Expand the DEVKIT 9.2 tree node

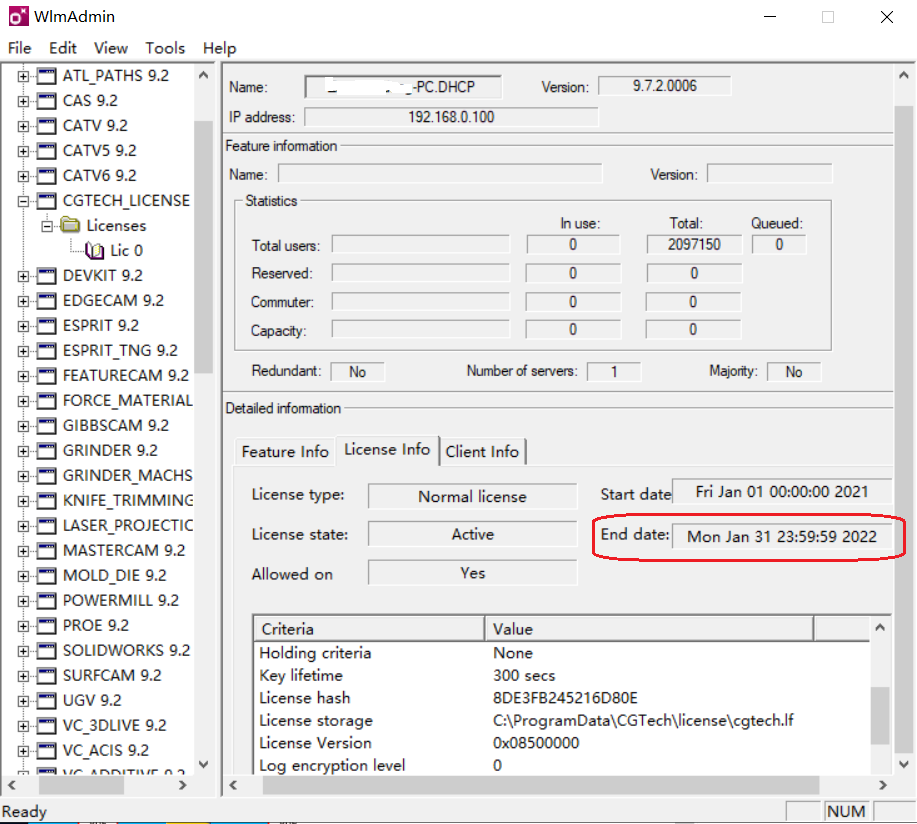pos(23,276)
